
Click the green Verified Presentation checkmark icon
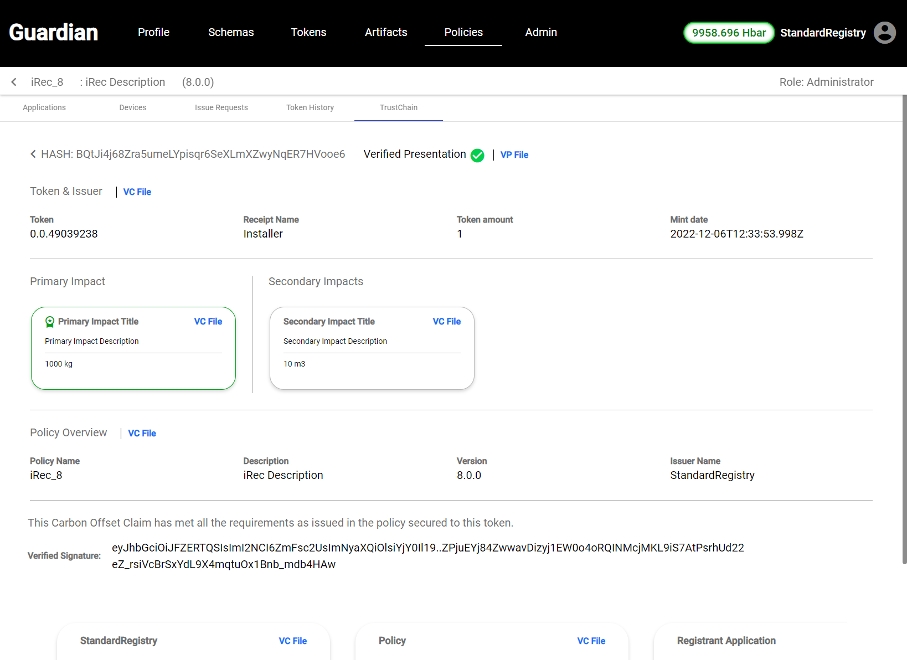(x=477, y=155)
